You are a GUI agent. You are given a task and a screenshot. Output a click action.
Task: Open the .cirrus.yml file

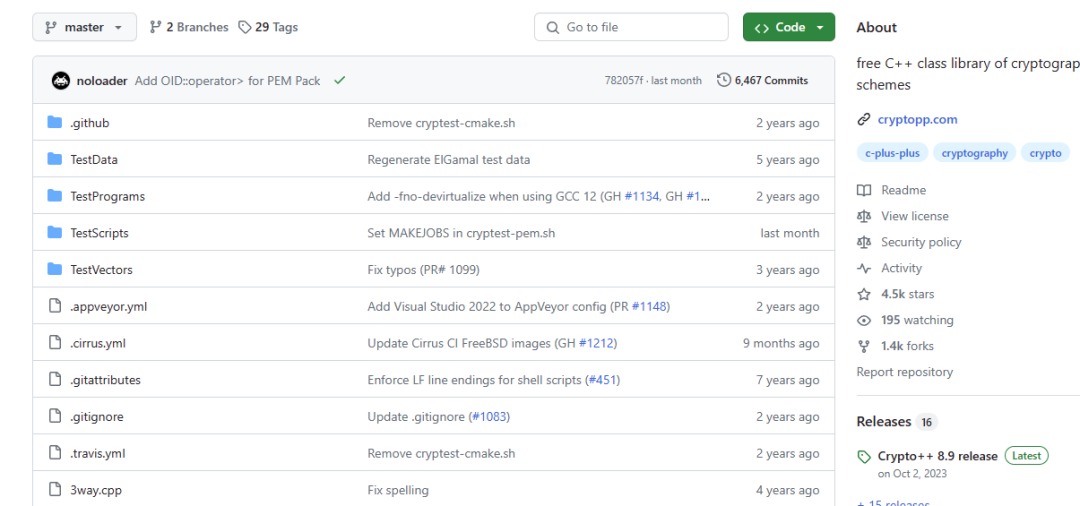tap(98, 343)
